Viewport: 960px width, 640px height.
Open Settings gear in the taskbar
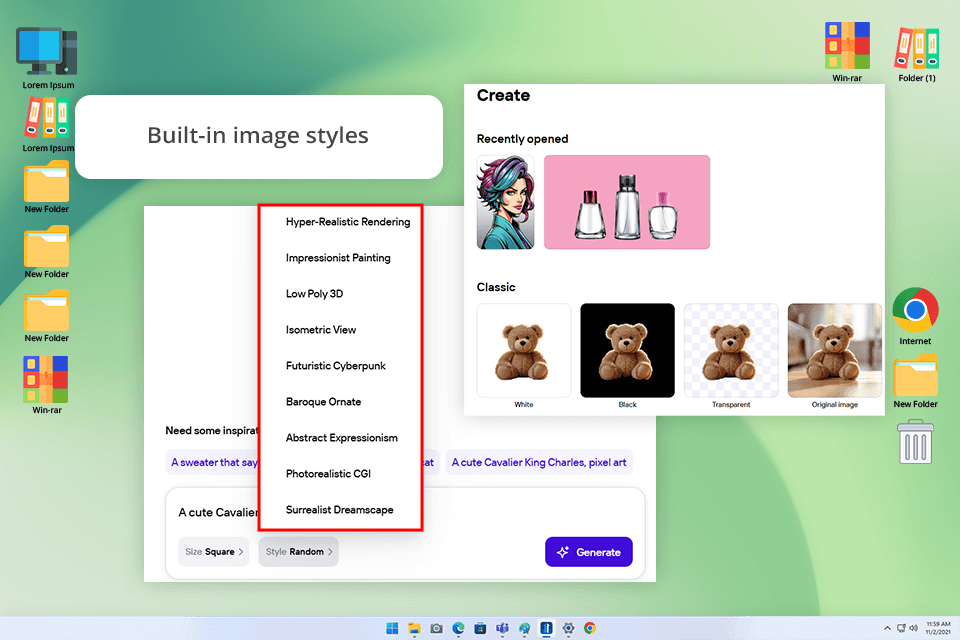click(568, 628)
